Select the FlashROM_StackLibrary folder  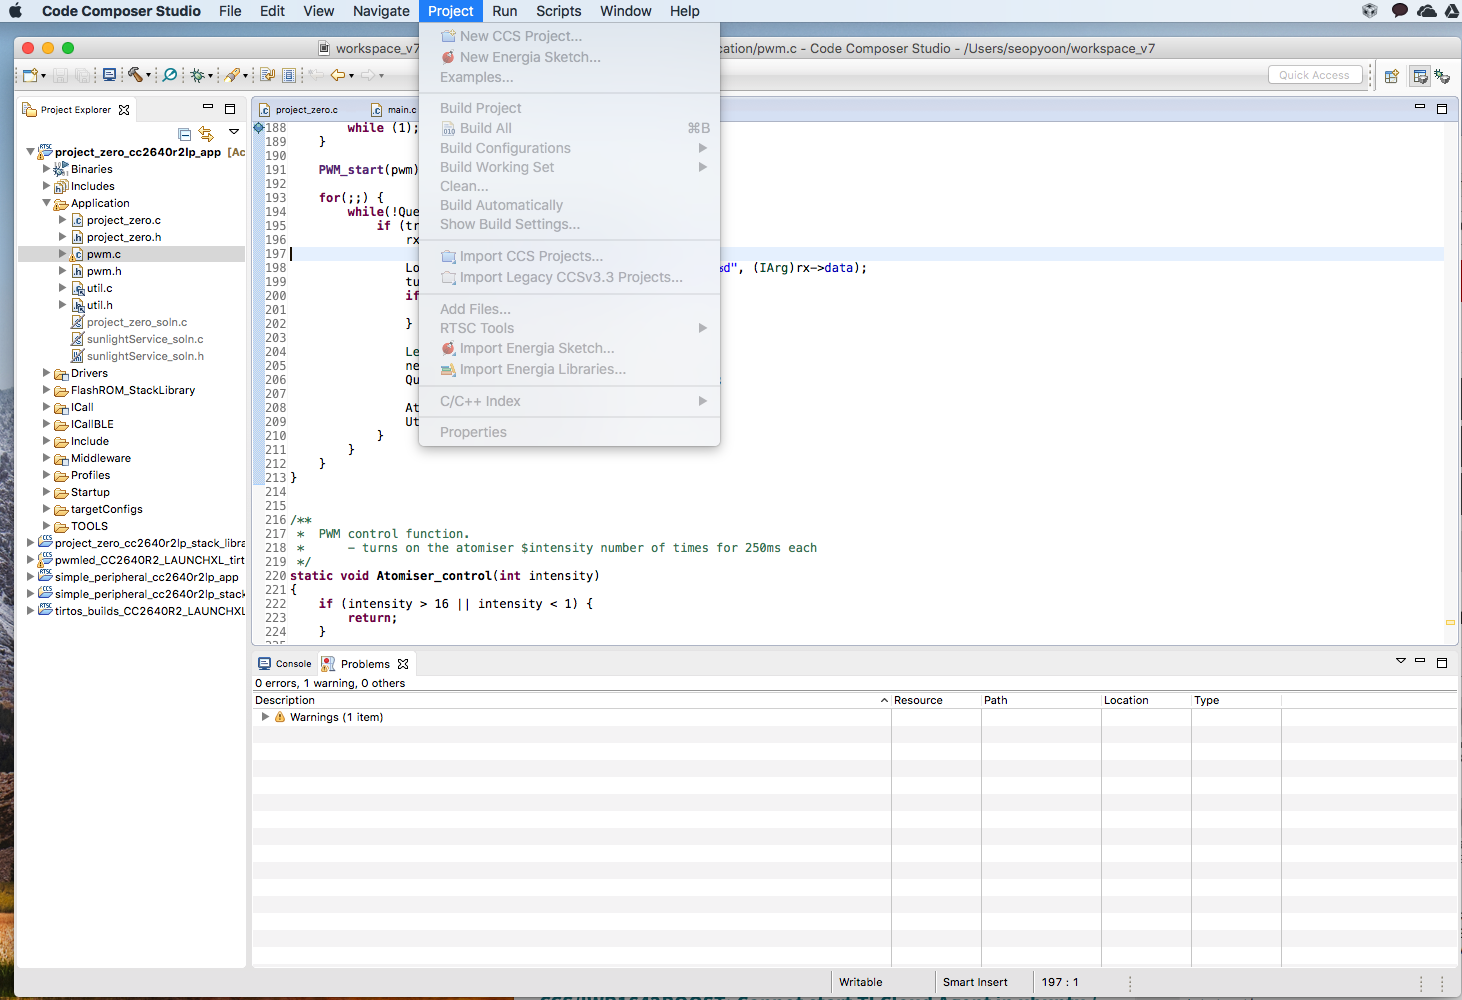132,390
